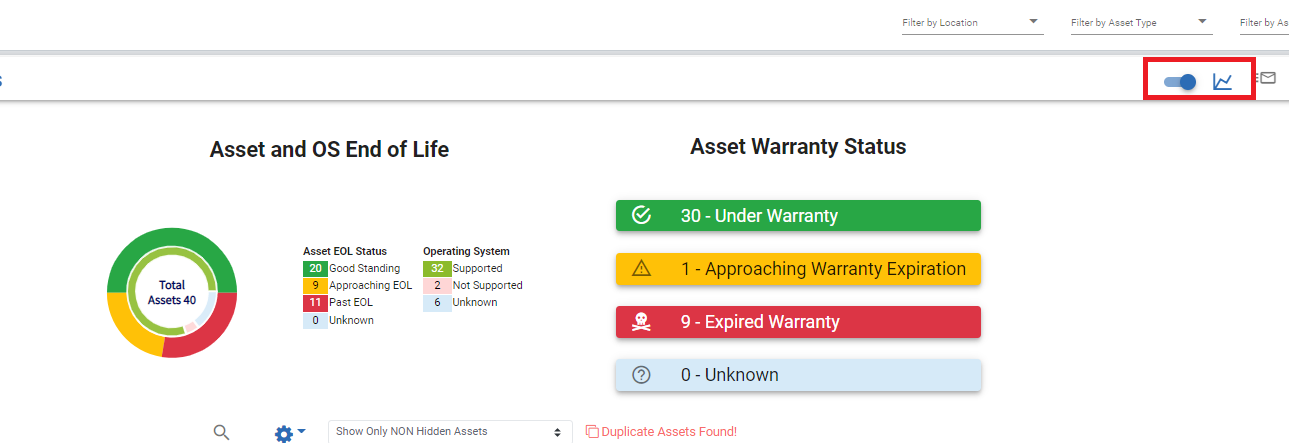Click the question mark Unknown icon
This screenshot has height=443, width=1289.
642,375
